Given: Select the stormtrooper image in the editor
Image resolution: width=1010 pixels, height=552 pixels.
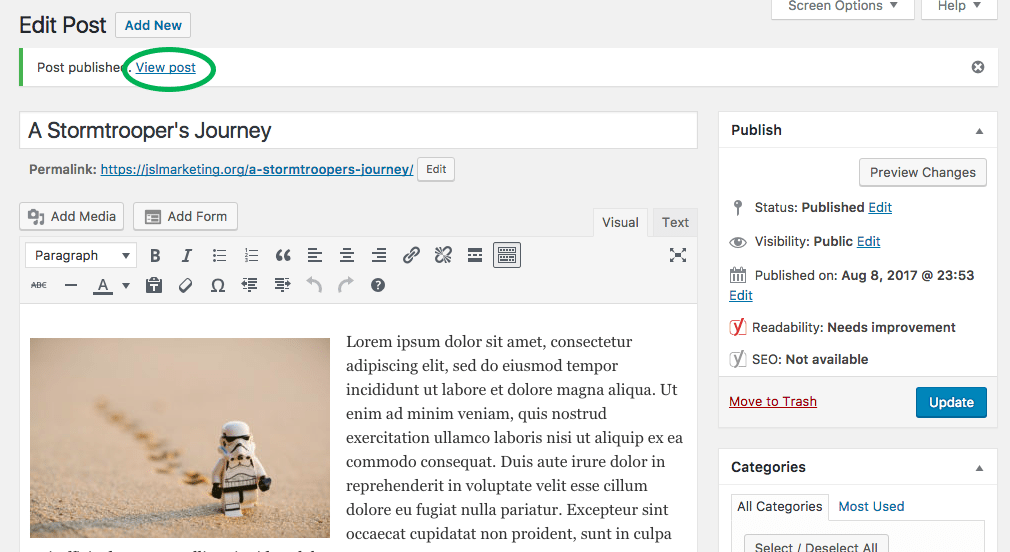Looking at the screenshot, I should (x=180, y=438).
